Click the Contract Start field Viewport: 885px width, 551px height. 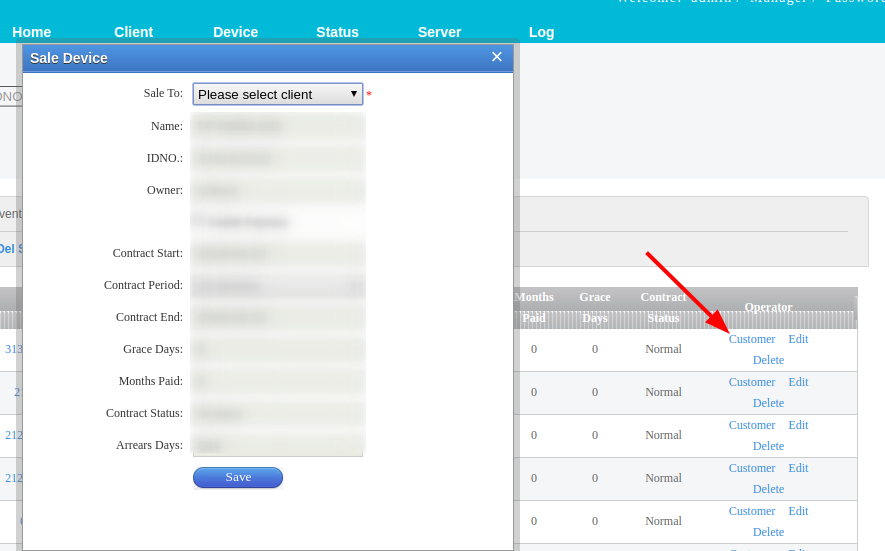pos(277,254)
